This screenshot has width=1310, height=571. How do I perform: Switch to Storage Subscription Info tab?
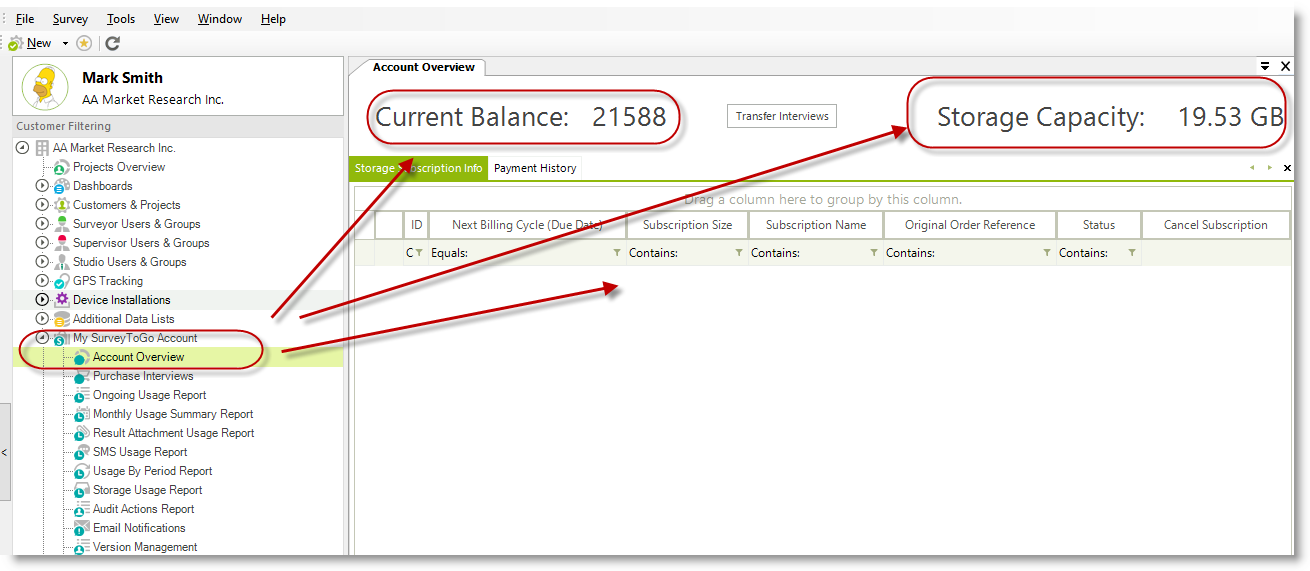tap(419, 168)
